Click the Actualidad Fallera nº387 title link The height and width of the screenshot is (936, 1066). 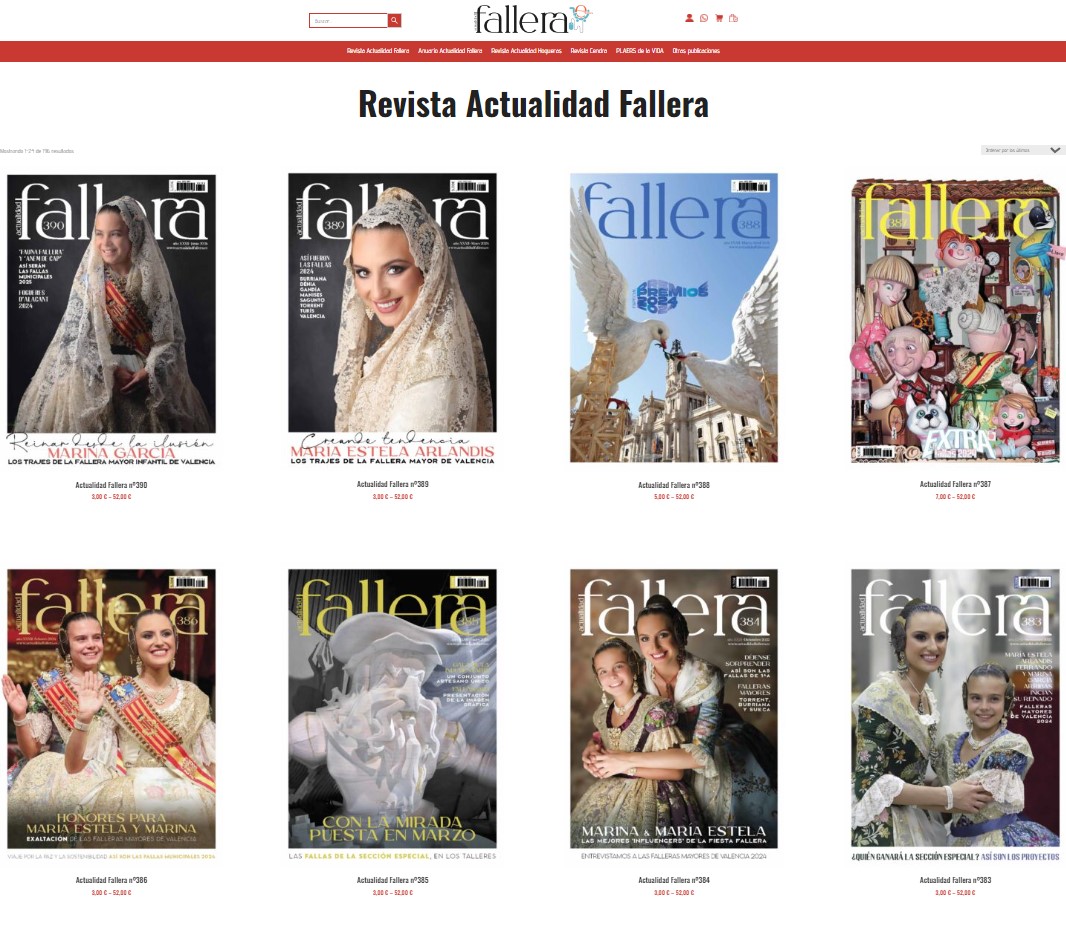coord(955,484)
